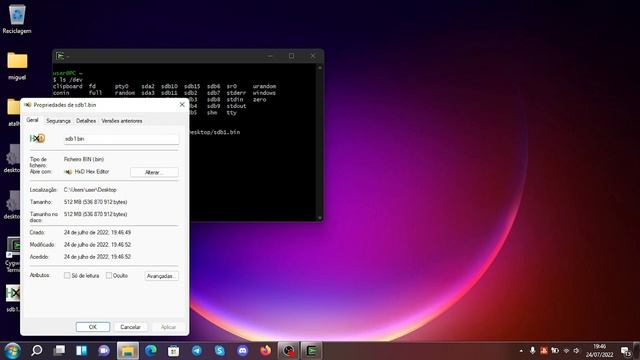
Task: Launch Firefox from the taskbar
Action: [266, 351]
